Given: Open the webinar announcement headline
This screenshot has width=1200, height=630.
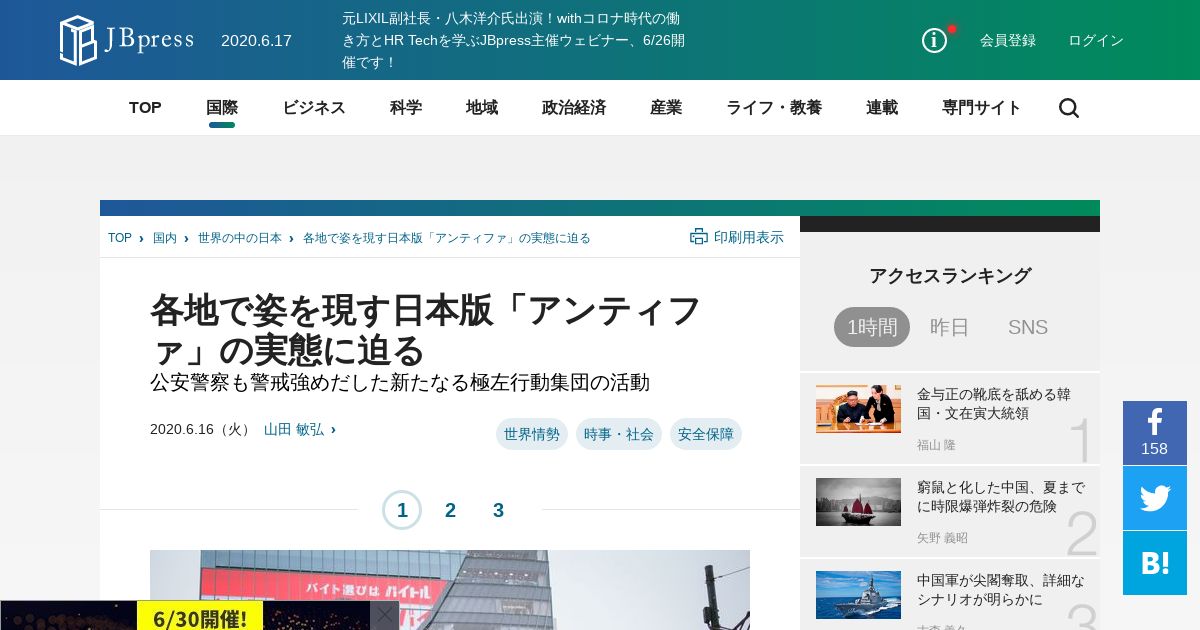Looking at the screenshot, I should tap(514, 40).
